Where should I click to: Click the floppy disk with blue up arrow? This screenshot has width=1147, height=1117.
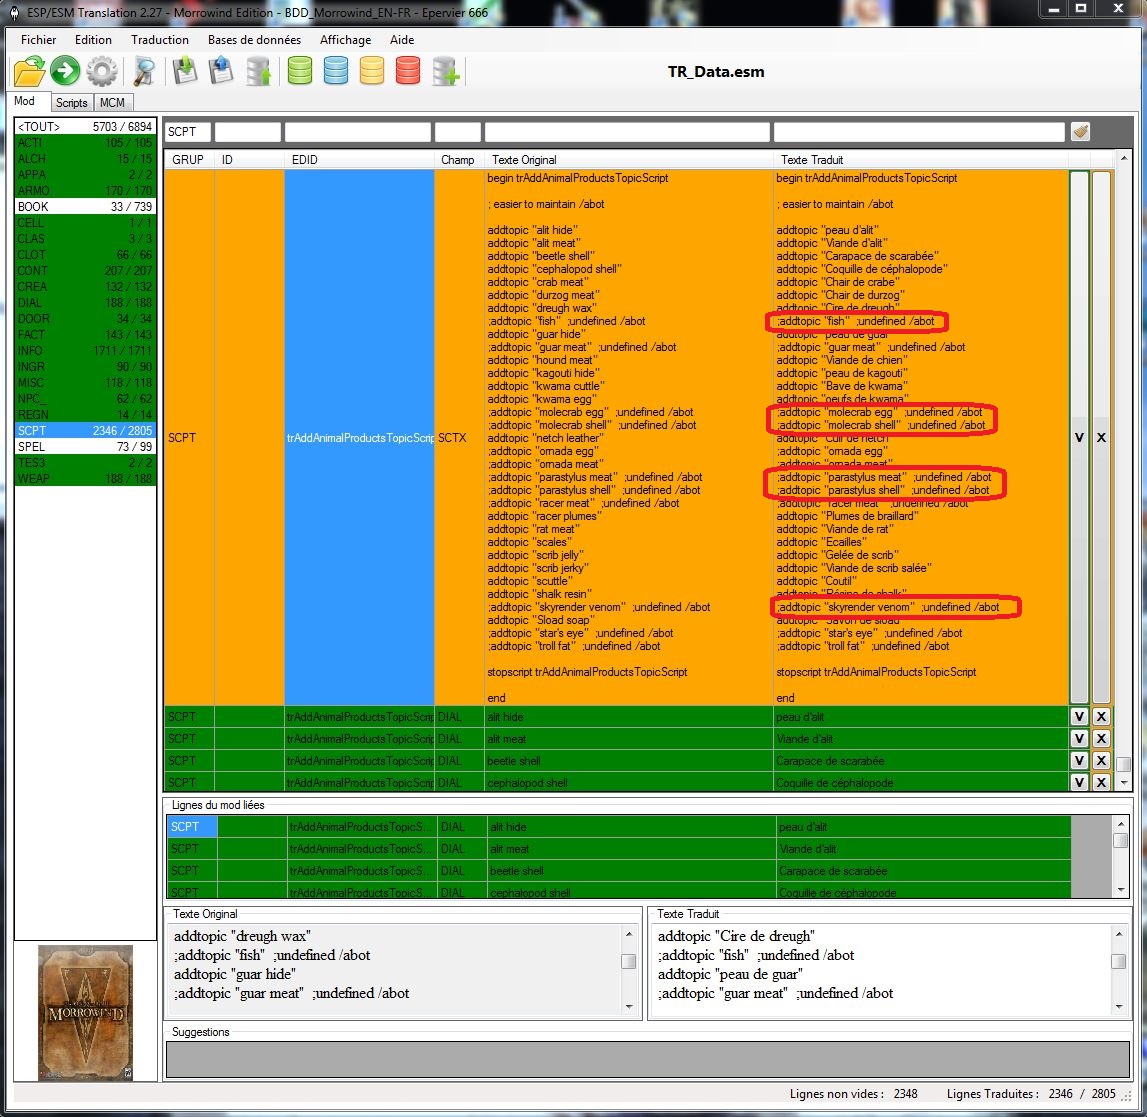[221, 71]
